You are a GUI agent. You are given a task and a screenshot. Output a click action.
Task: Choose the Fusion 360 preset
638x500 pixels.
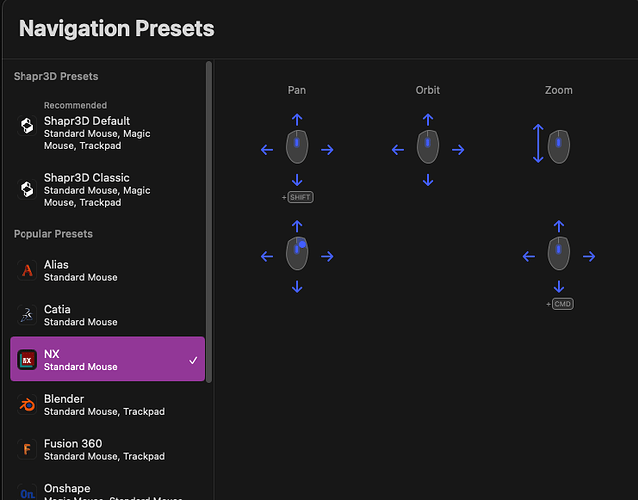[100, 449]
